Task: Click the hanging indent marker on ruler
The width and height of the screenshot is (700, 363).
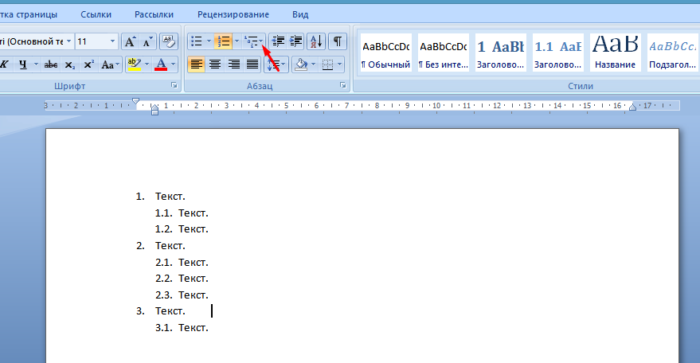Action: coord(154,107)
